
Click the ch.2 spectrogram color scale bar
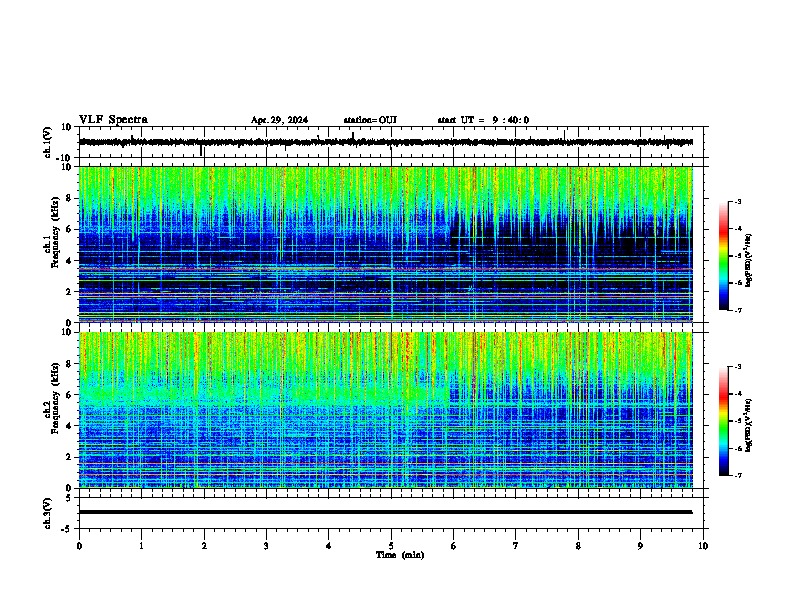(723, 421)
